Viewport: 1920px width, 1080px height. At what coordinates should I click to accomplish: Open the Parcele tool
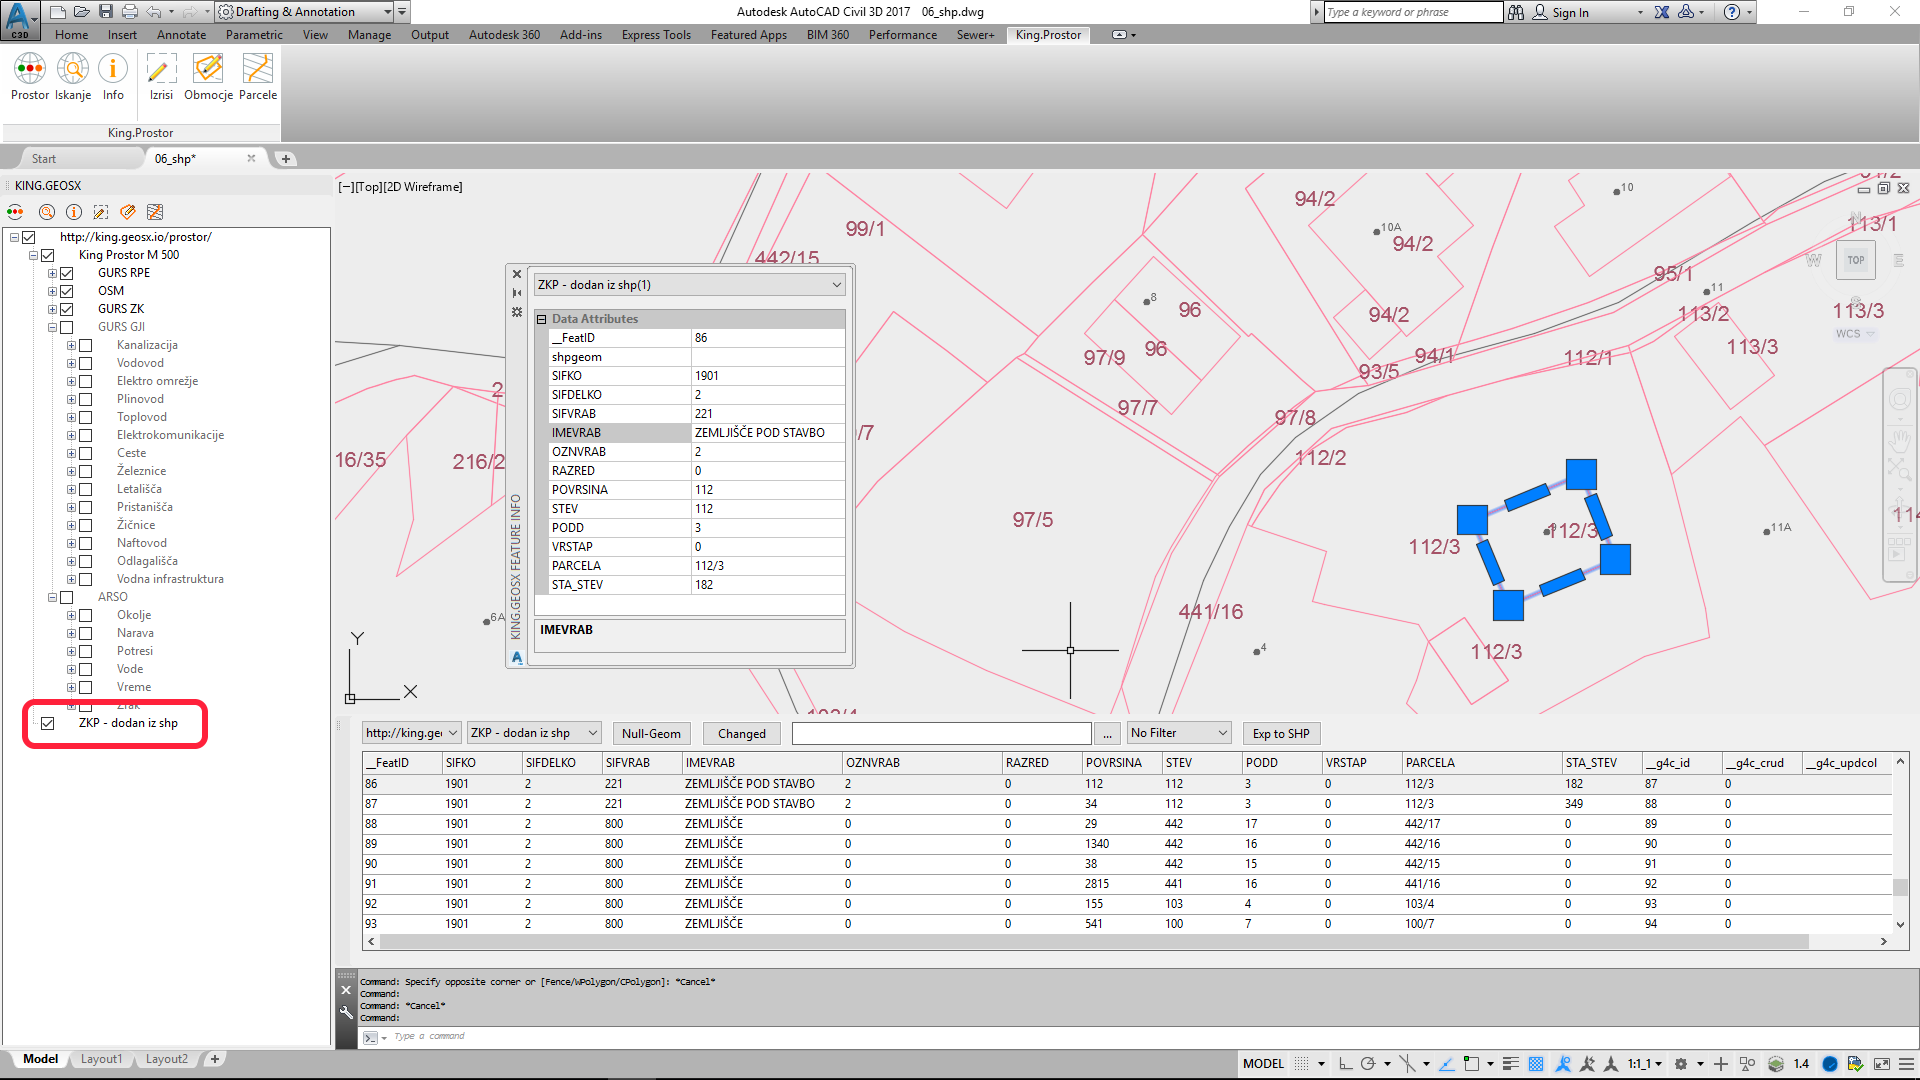(258, 77)
